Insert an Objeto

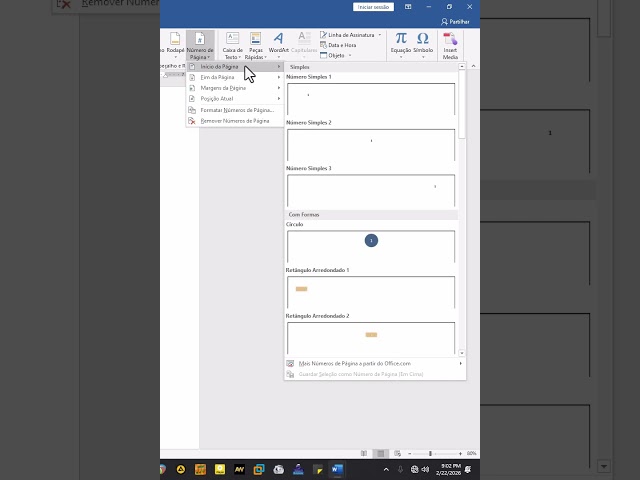(332, 56)
